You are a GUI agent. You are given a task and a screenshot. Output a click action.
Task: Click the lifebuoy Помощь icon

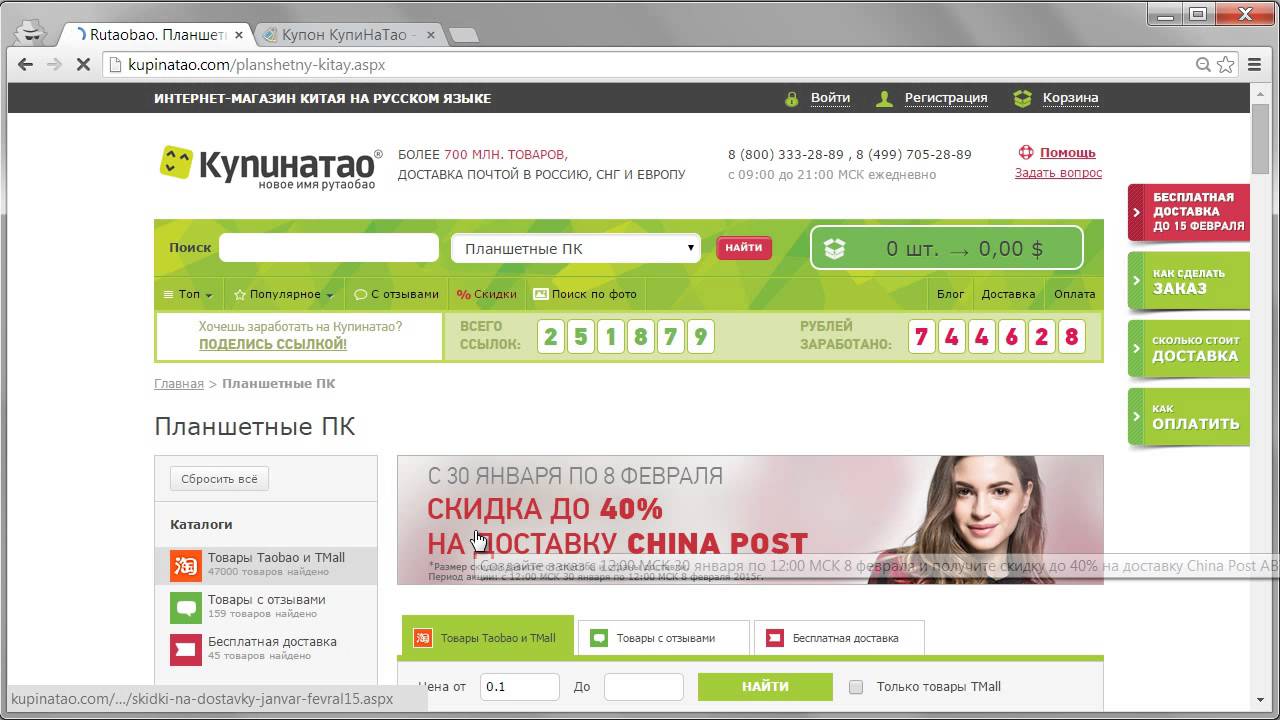tap(1025, 153)
